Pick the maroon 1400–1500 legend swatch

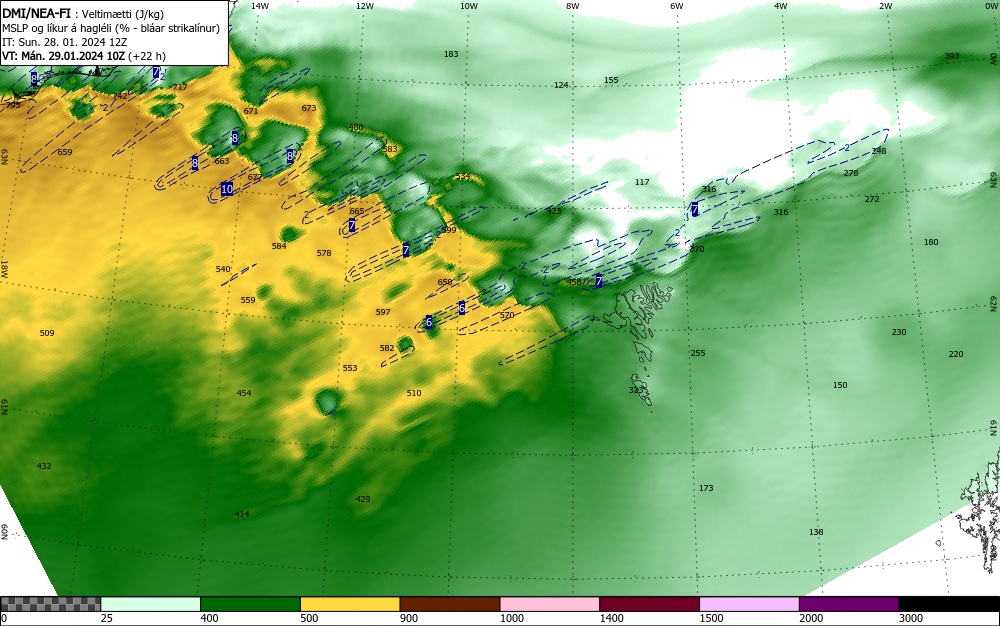pos(649,604)
